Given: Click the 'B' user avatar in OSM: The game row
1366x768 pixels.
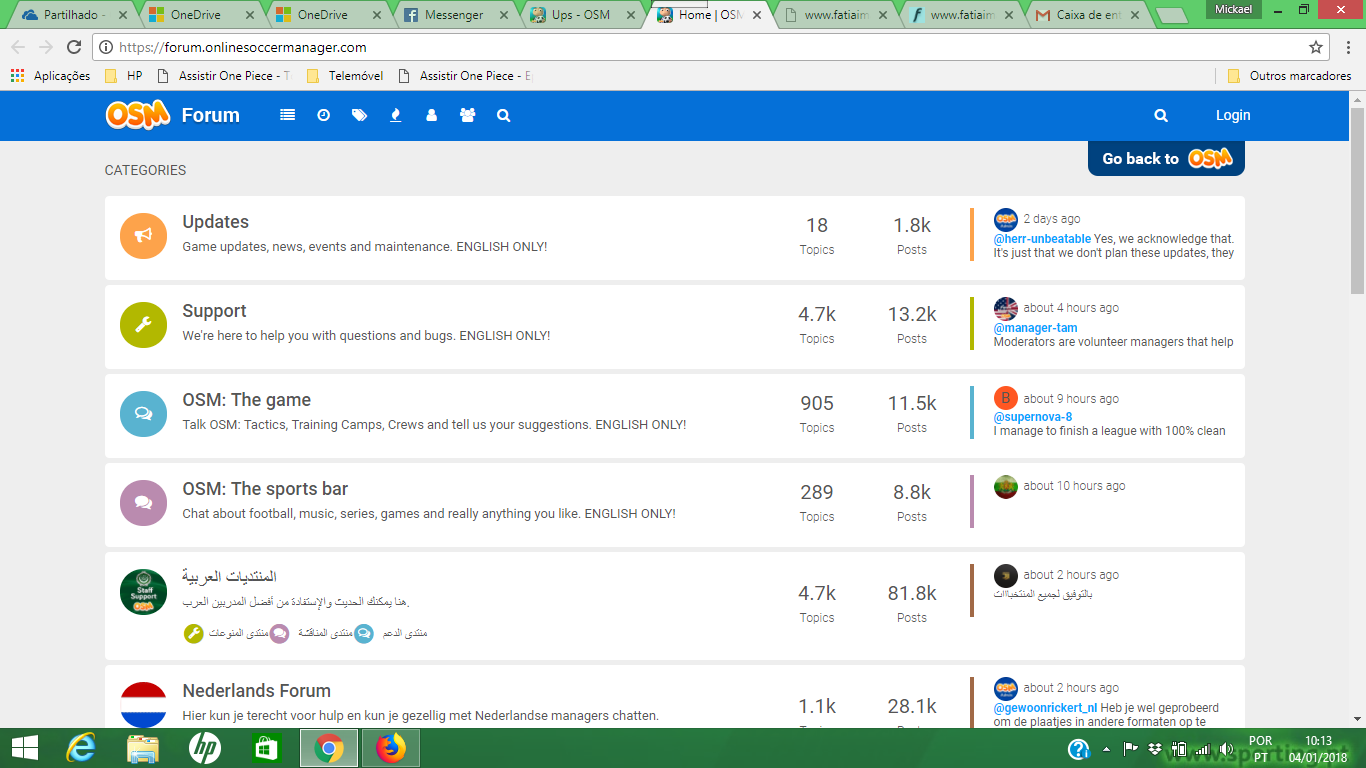Looking at the screenshot, I should pos(1005,398).
